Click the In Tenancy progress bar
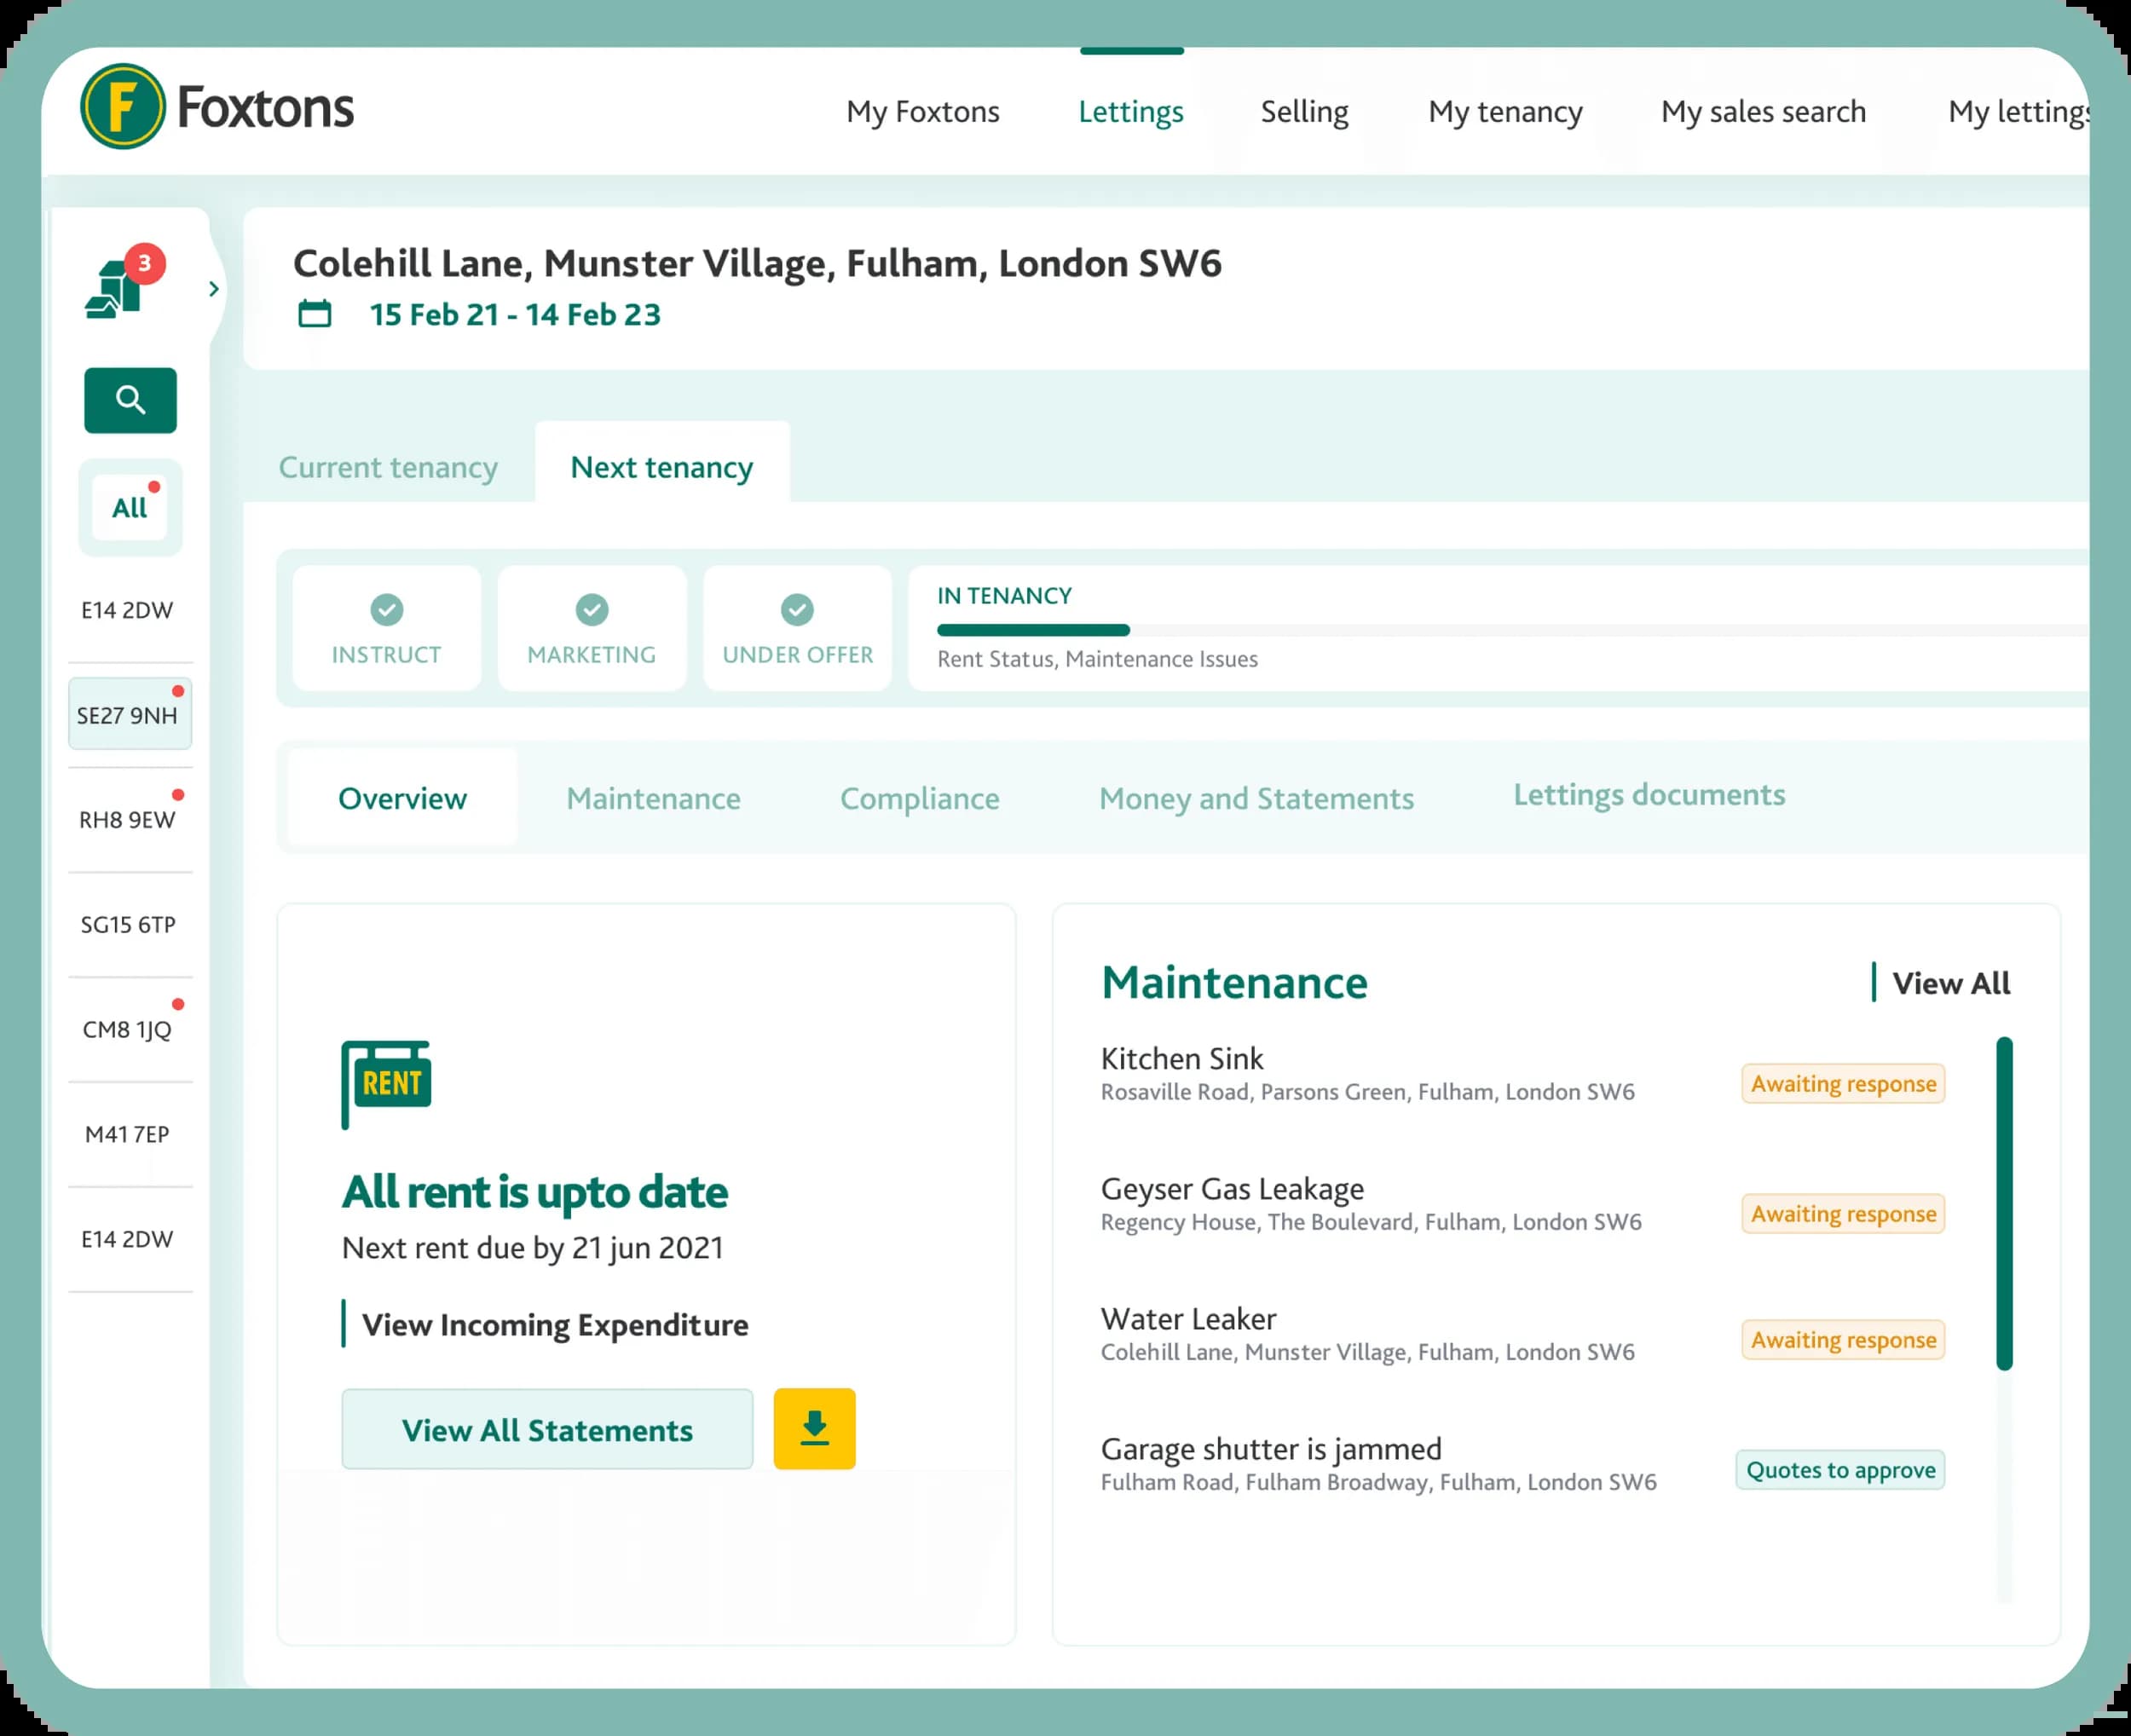 pyautogui.click(x=1033, y=630)
